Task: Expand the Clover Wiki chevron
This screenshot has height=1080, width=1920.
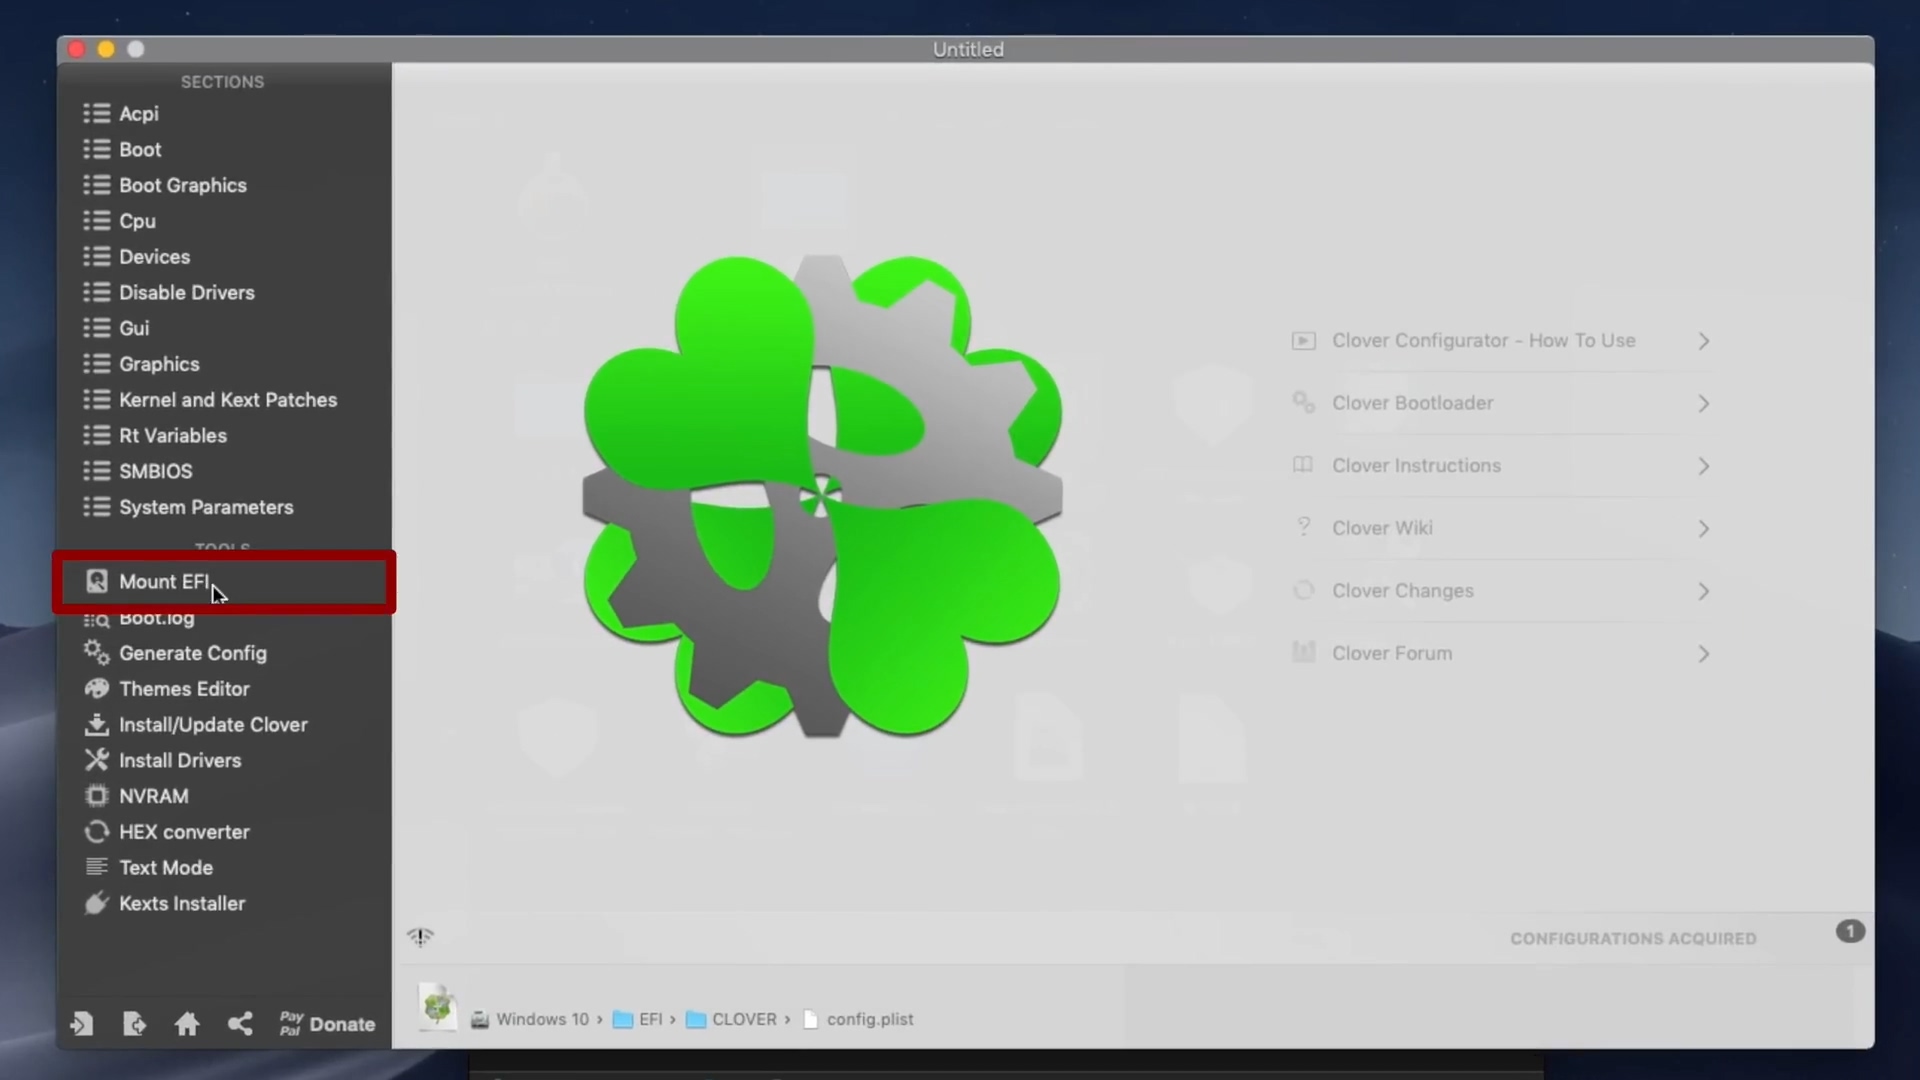Action: (x=1703, y=529)
